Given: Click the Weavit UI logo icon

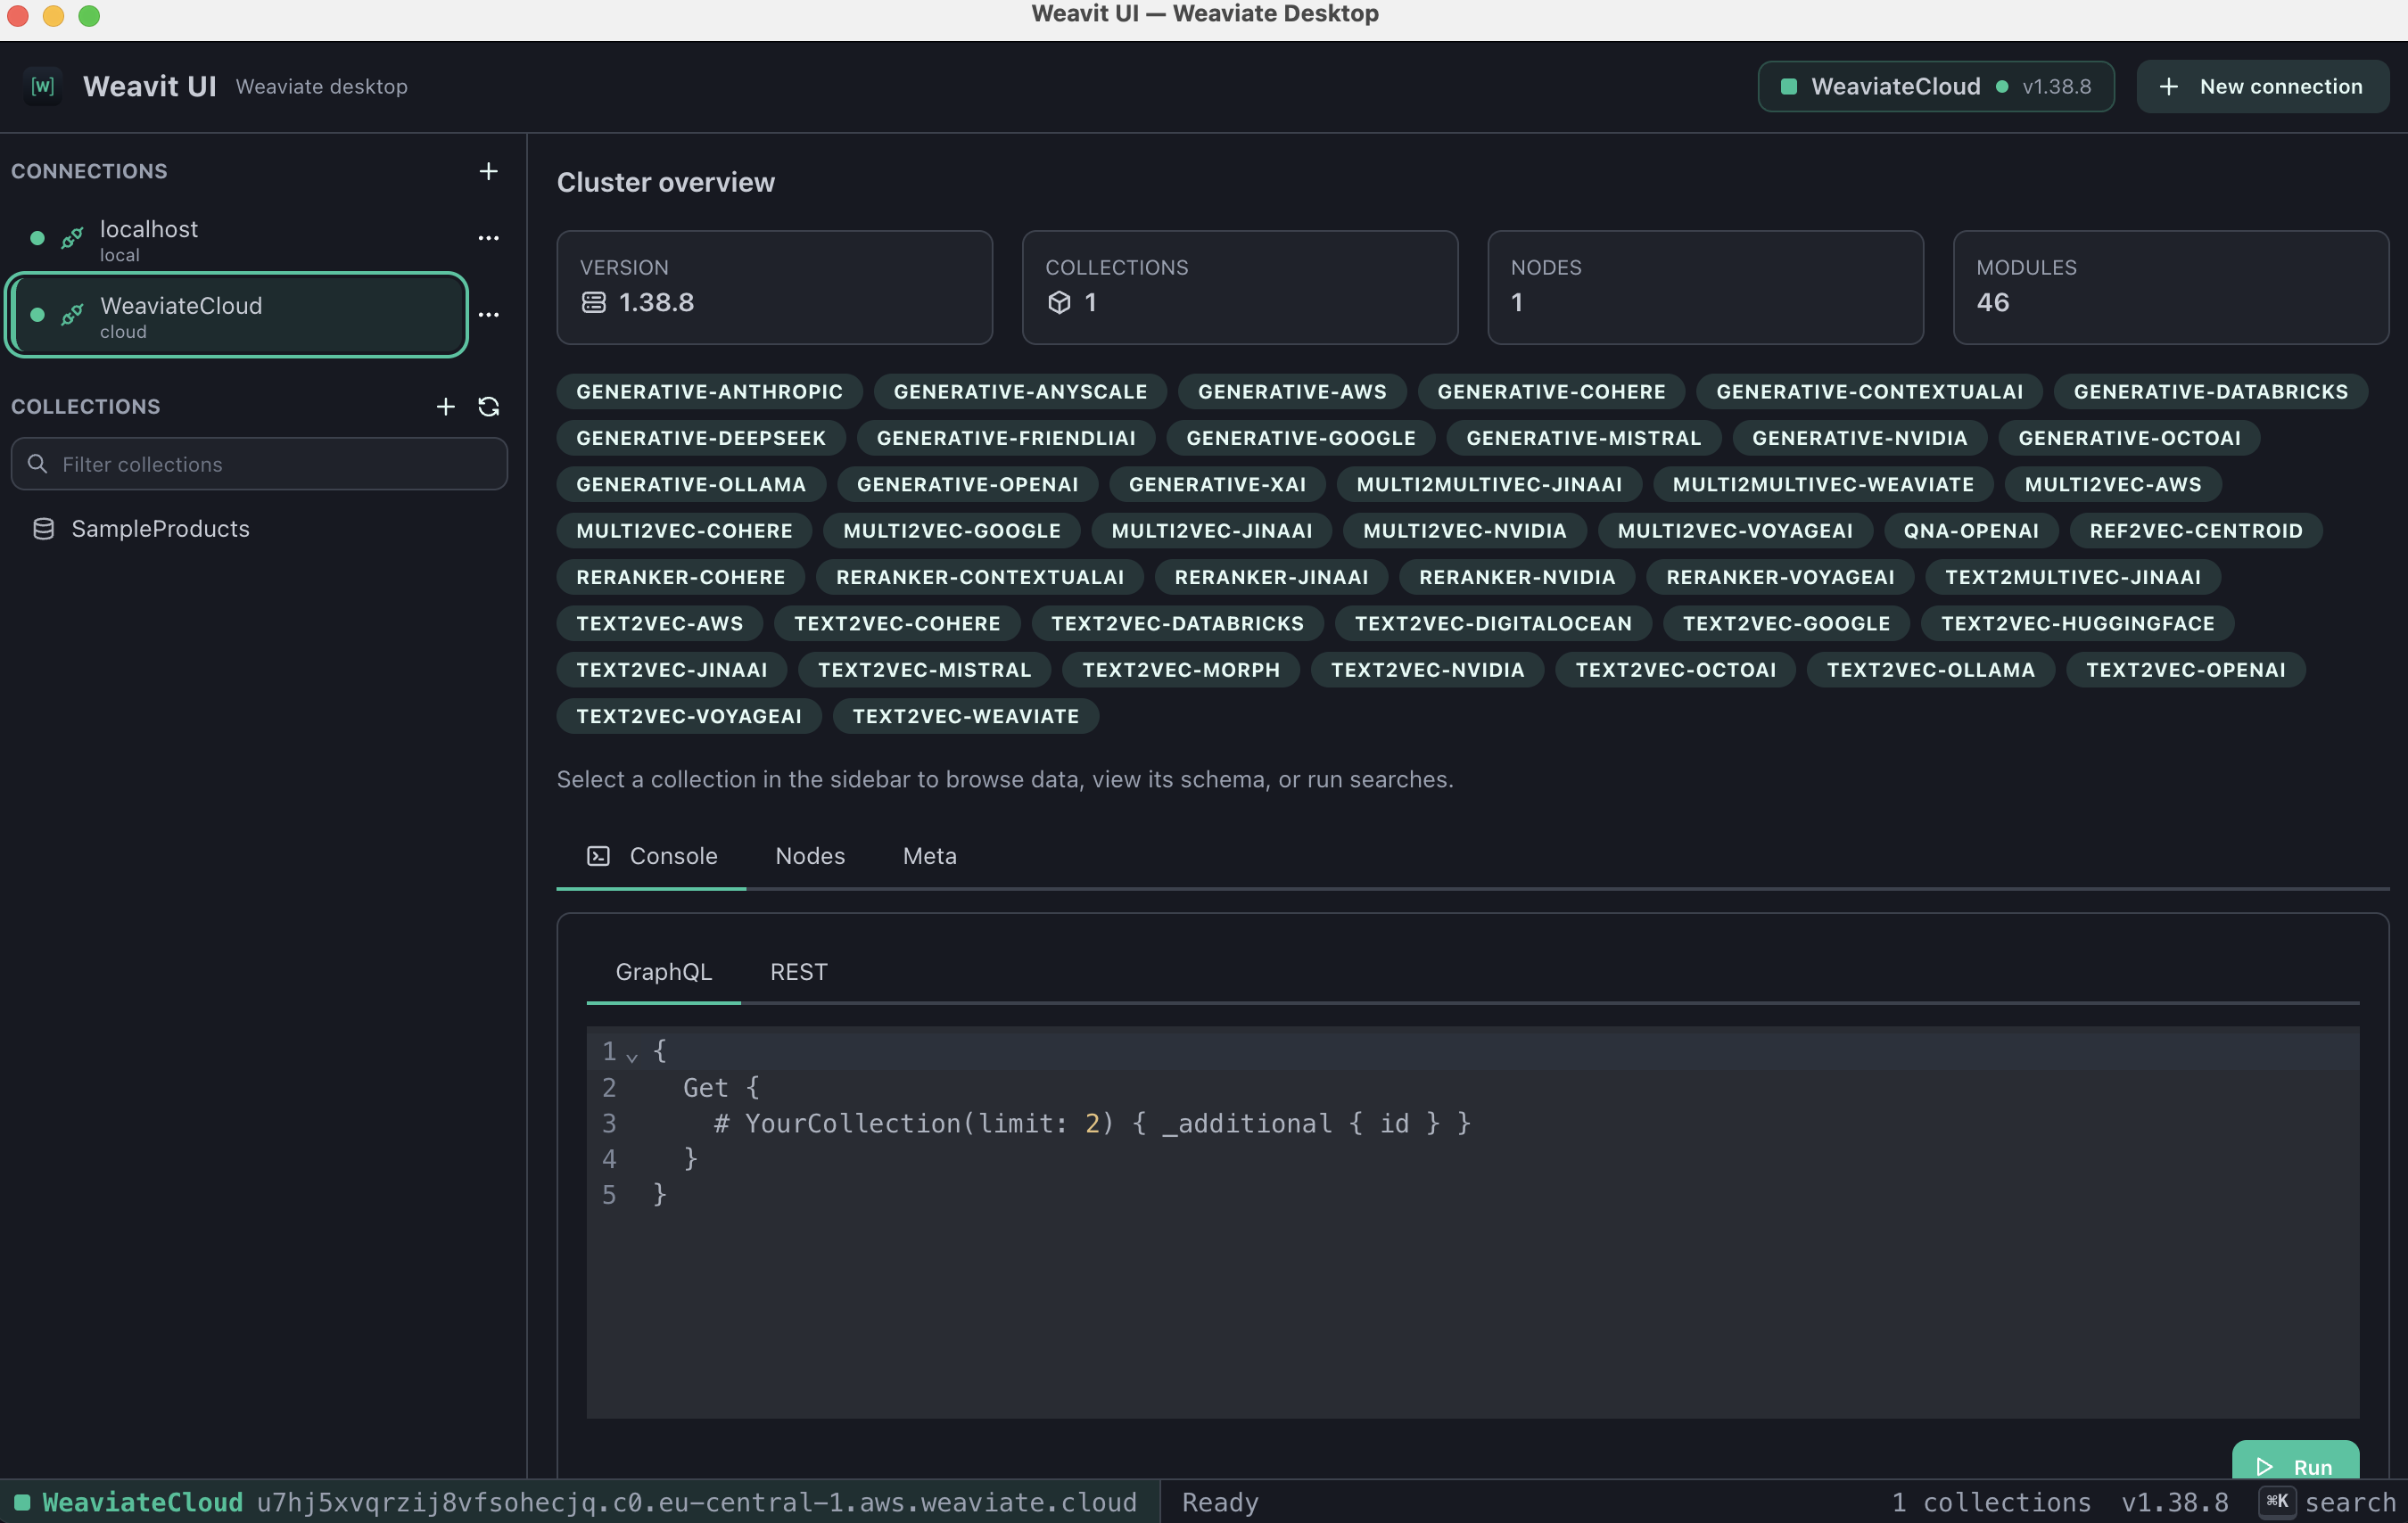Looking at the screenshot, I should 42,86.
